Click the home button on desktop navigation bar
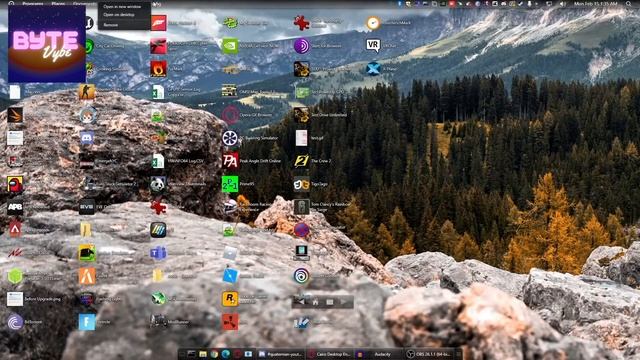 [315, 302]
